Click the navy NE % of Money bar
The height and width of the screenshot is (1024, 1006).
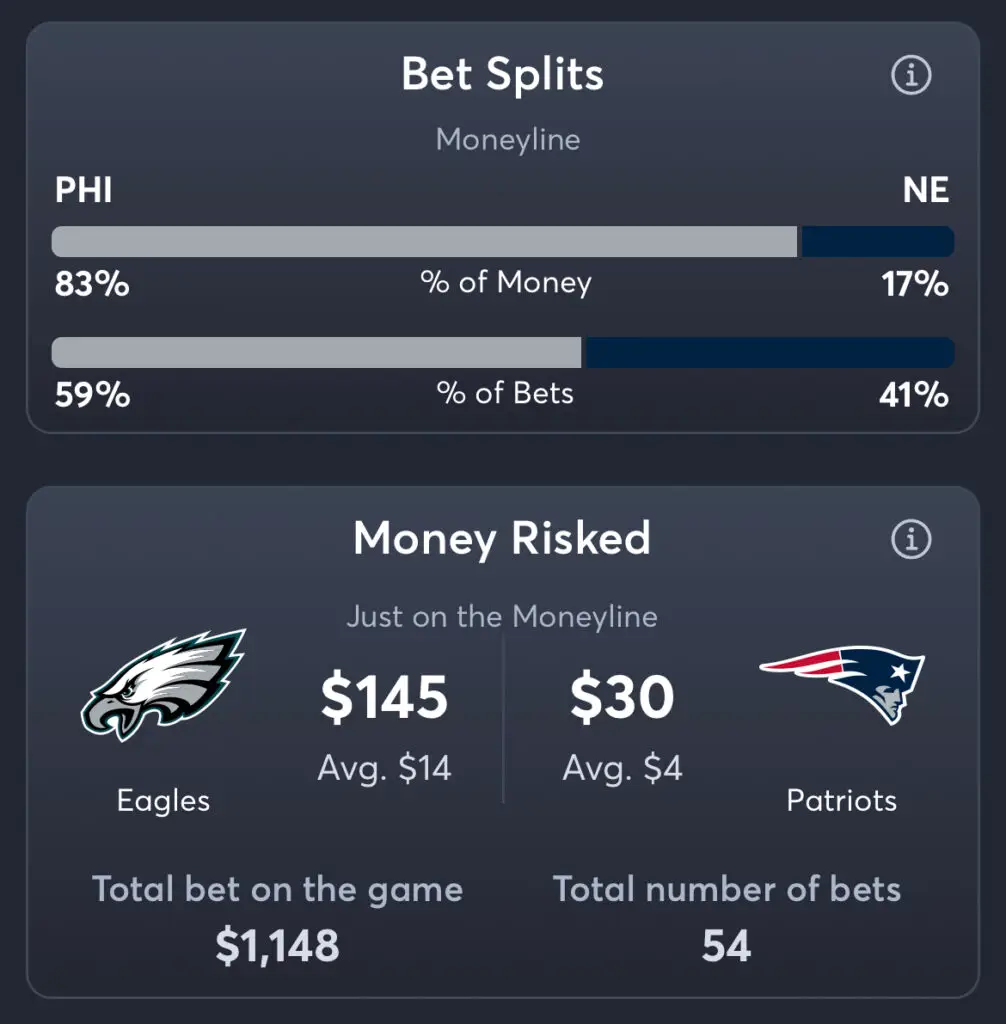click(878, 241)
